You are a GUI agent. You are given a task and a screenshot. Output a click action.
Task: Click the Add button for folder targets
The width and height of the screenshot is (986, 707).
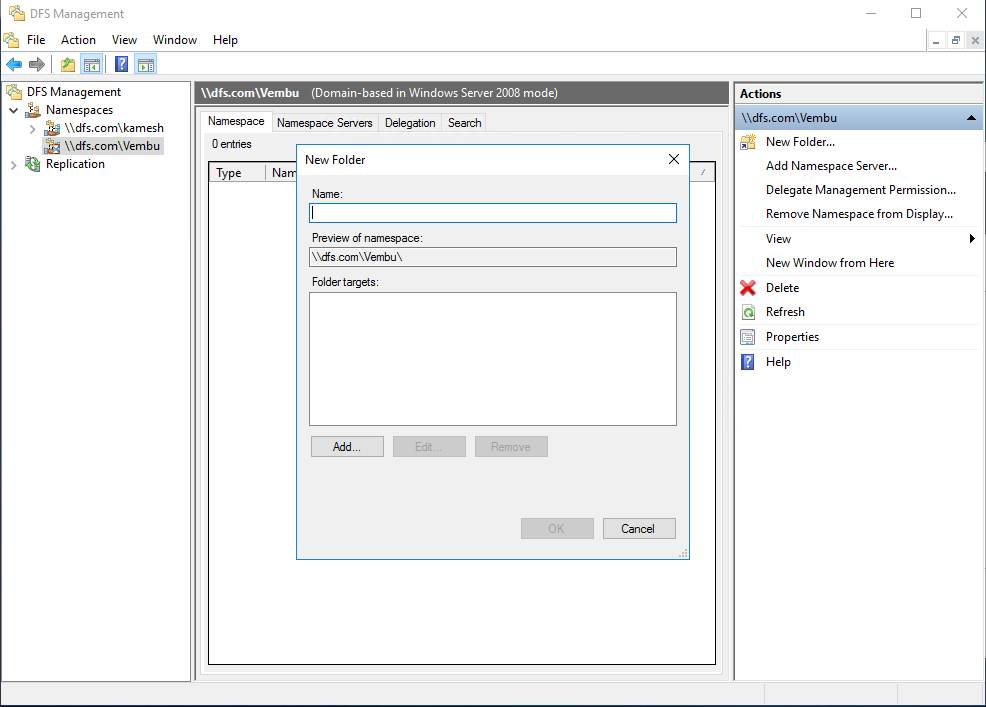pyautogui.click(x=347, y=446)
